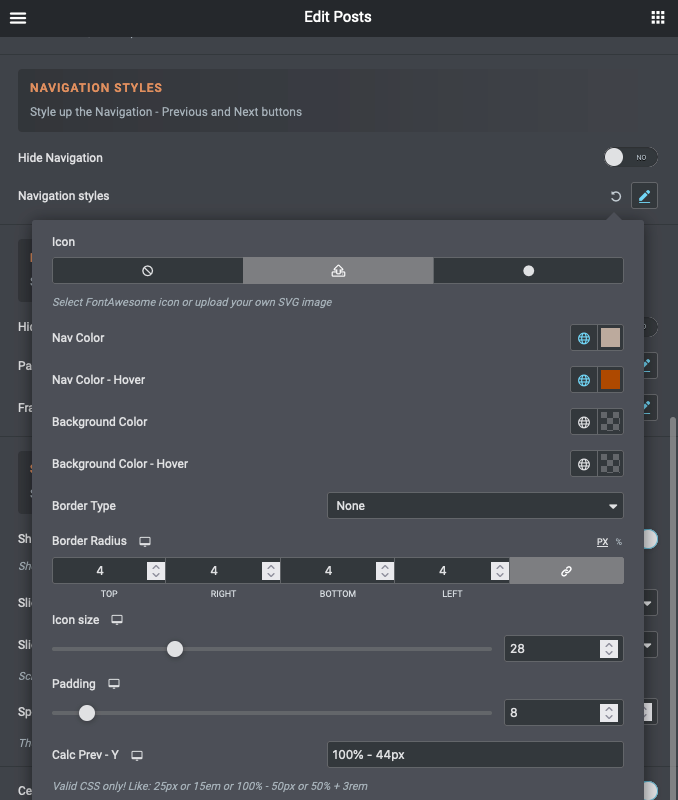Choose the upload SVG icon option
The height and width of the screenshot is (800, 678).
tap(338, 271)
